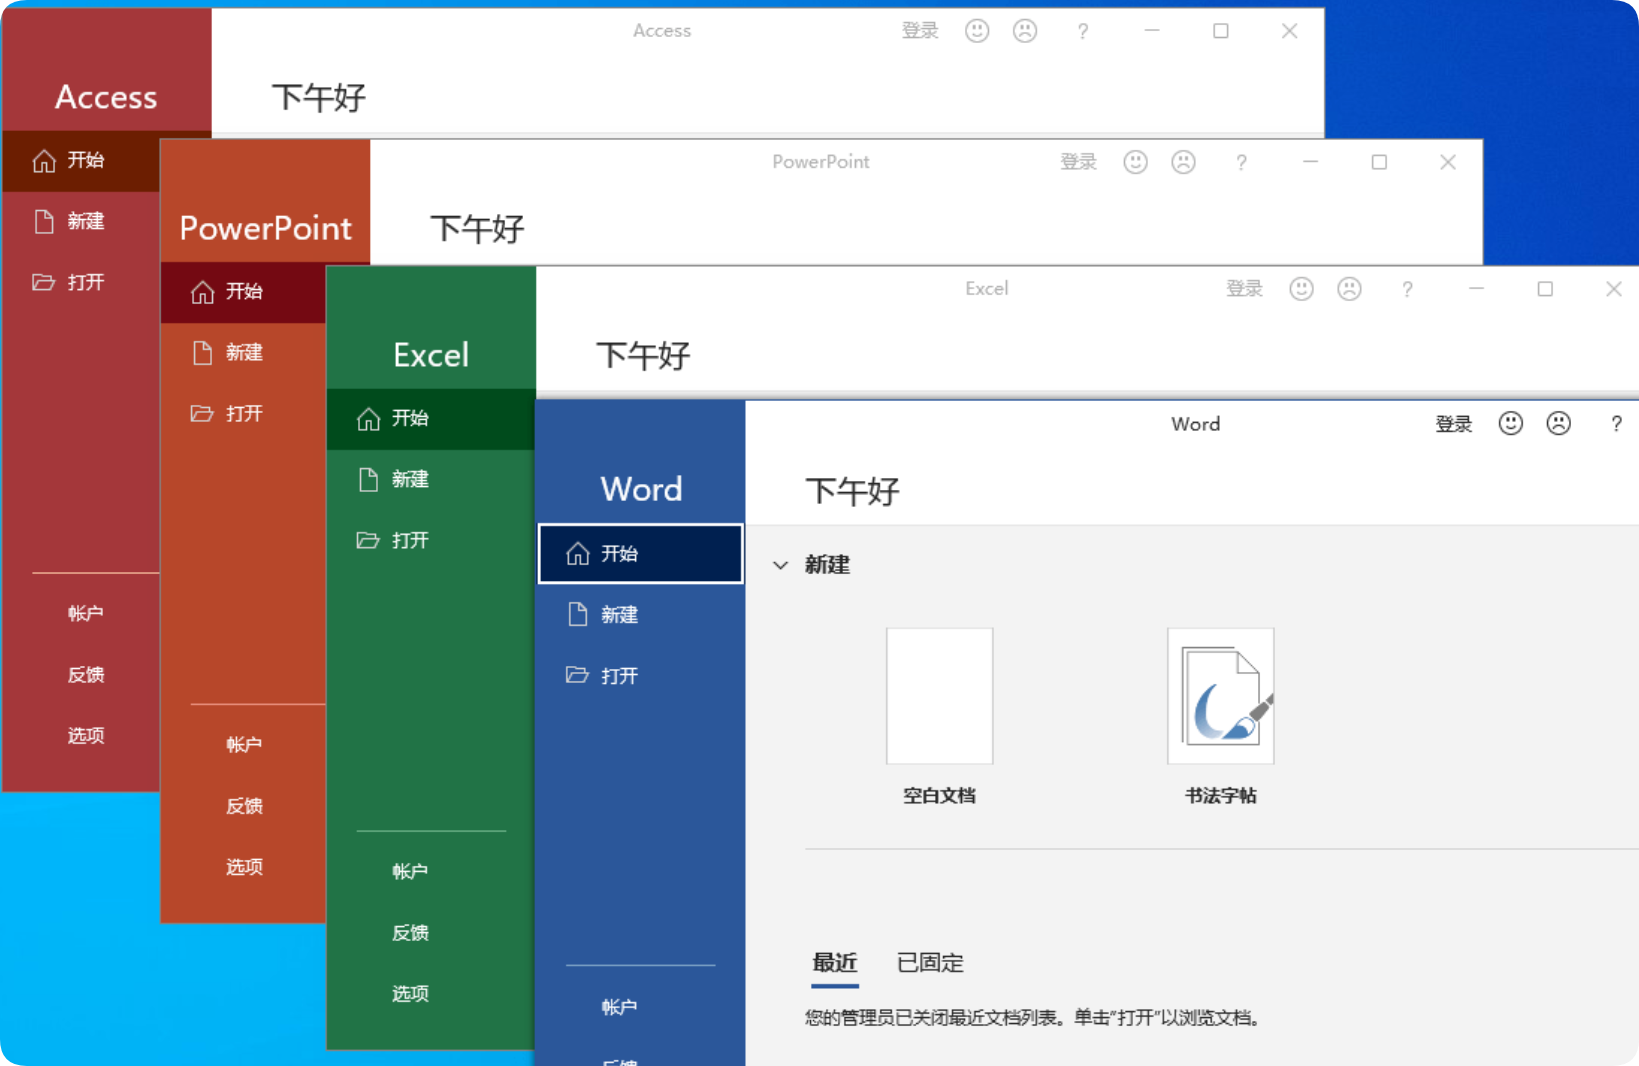
Task: Click the 打开 (Open) folder icon in Word
Action: pos(578,675)
